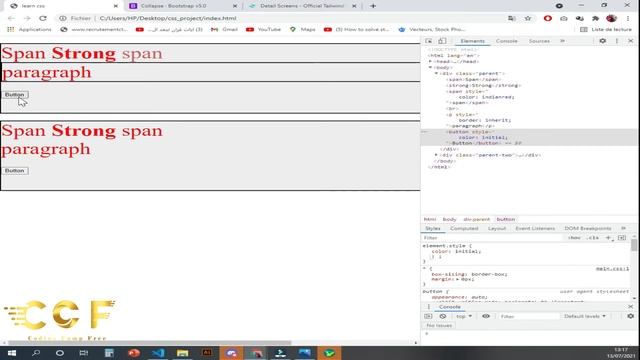Add a new style rule plus icon
Screen dimensions: 640x360
pyautogui.click(x=608, y=238)
